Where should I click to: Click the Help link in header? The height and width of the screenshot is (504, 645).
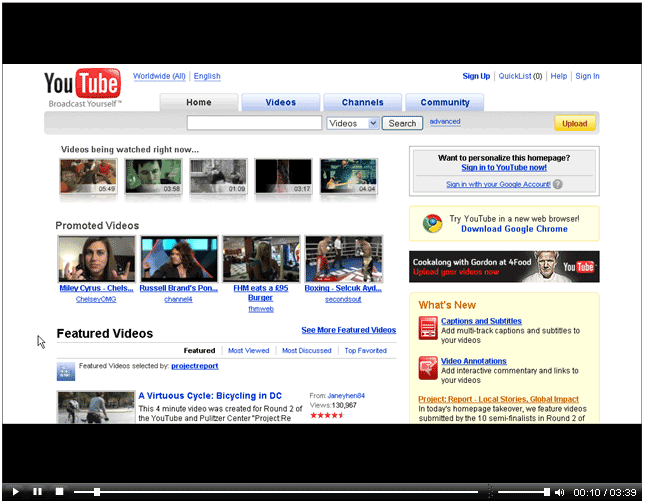click(x=559, y=76)
